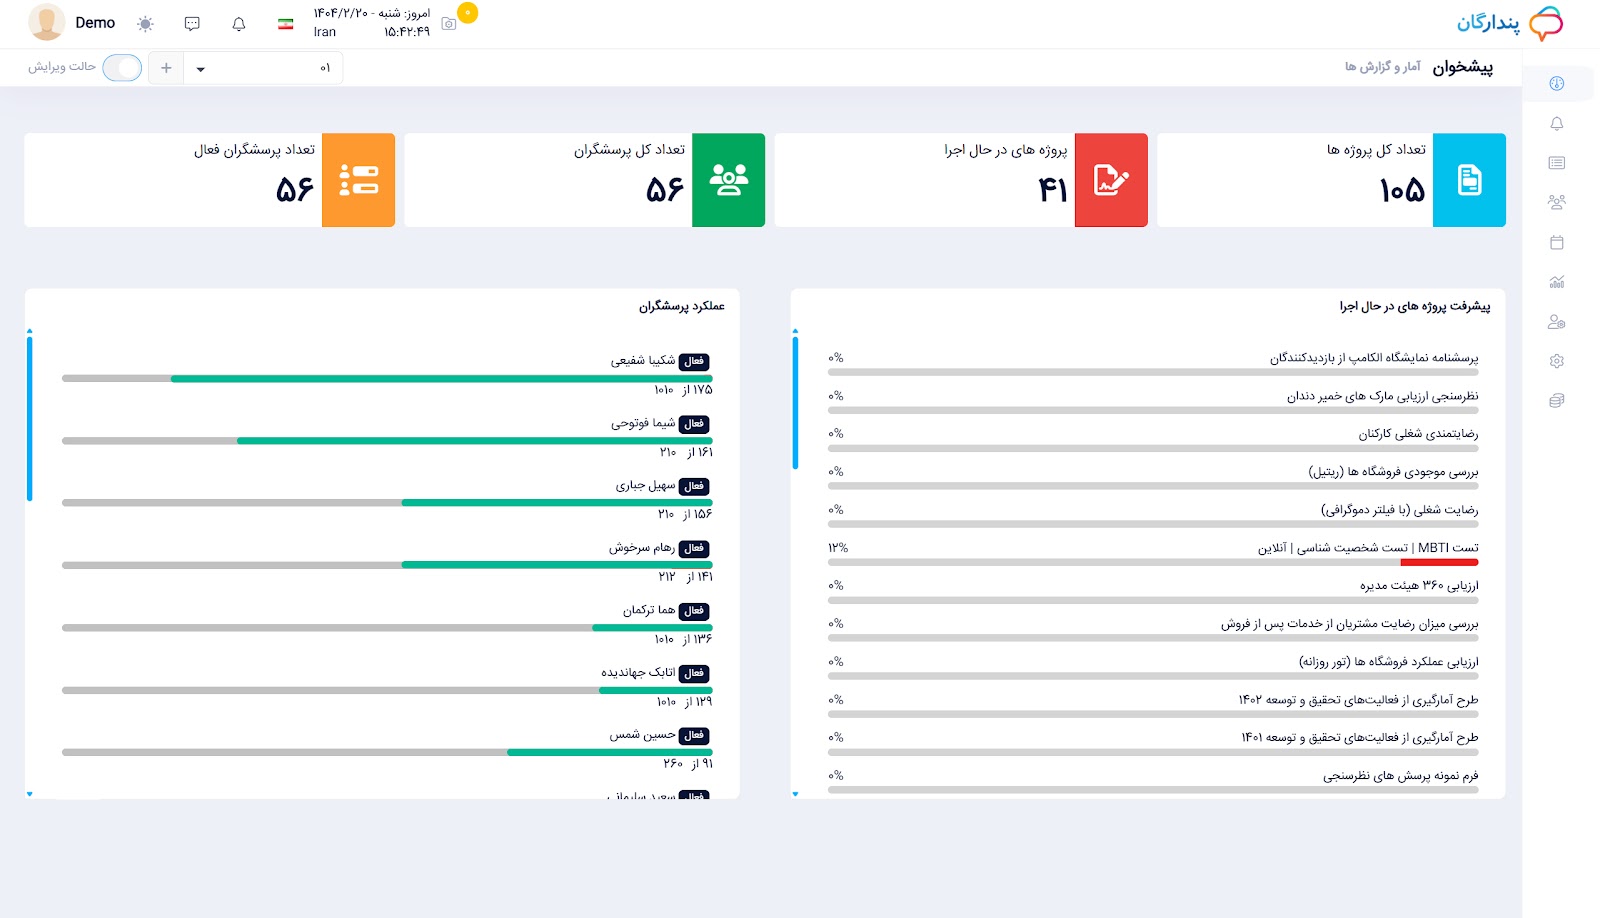
Task: Open the calendar icon in sidebar
Action: click(x=1556, y=242)
